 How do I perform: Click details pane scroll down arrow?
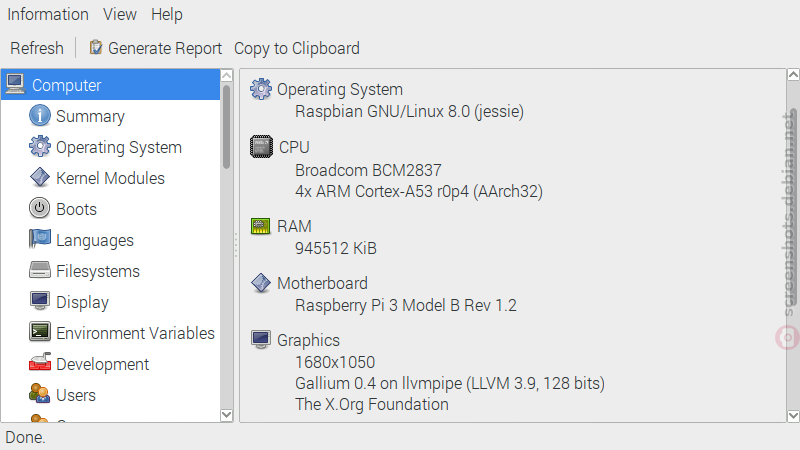793,415
